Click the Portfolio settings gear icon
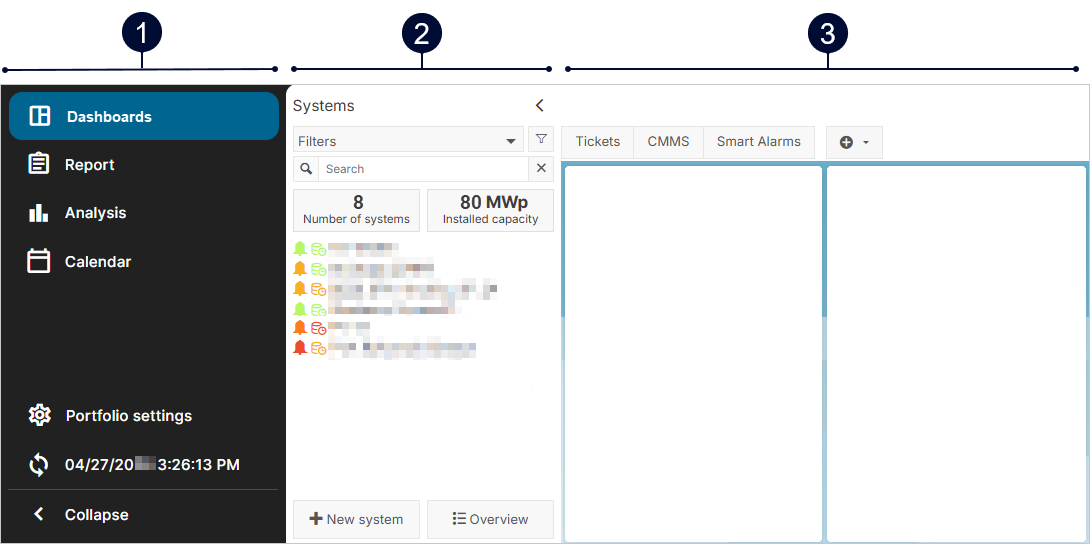The image size is (1090, 544). (x=39, y=415)
